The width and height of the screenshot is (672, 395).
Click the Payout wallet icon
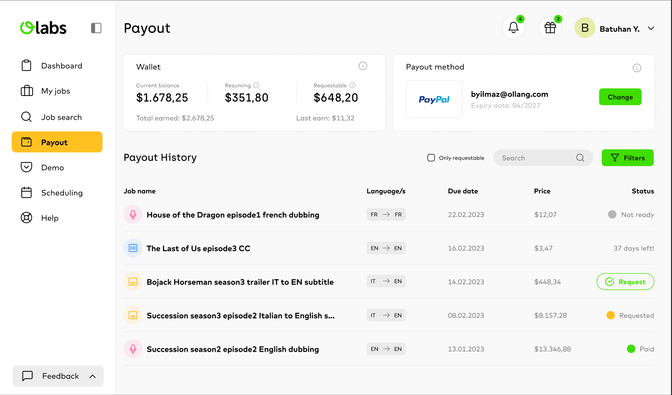tap(27, 142)
